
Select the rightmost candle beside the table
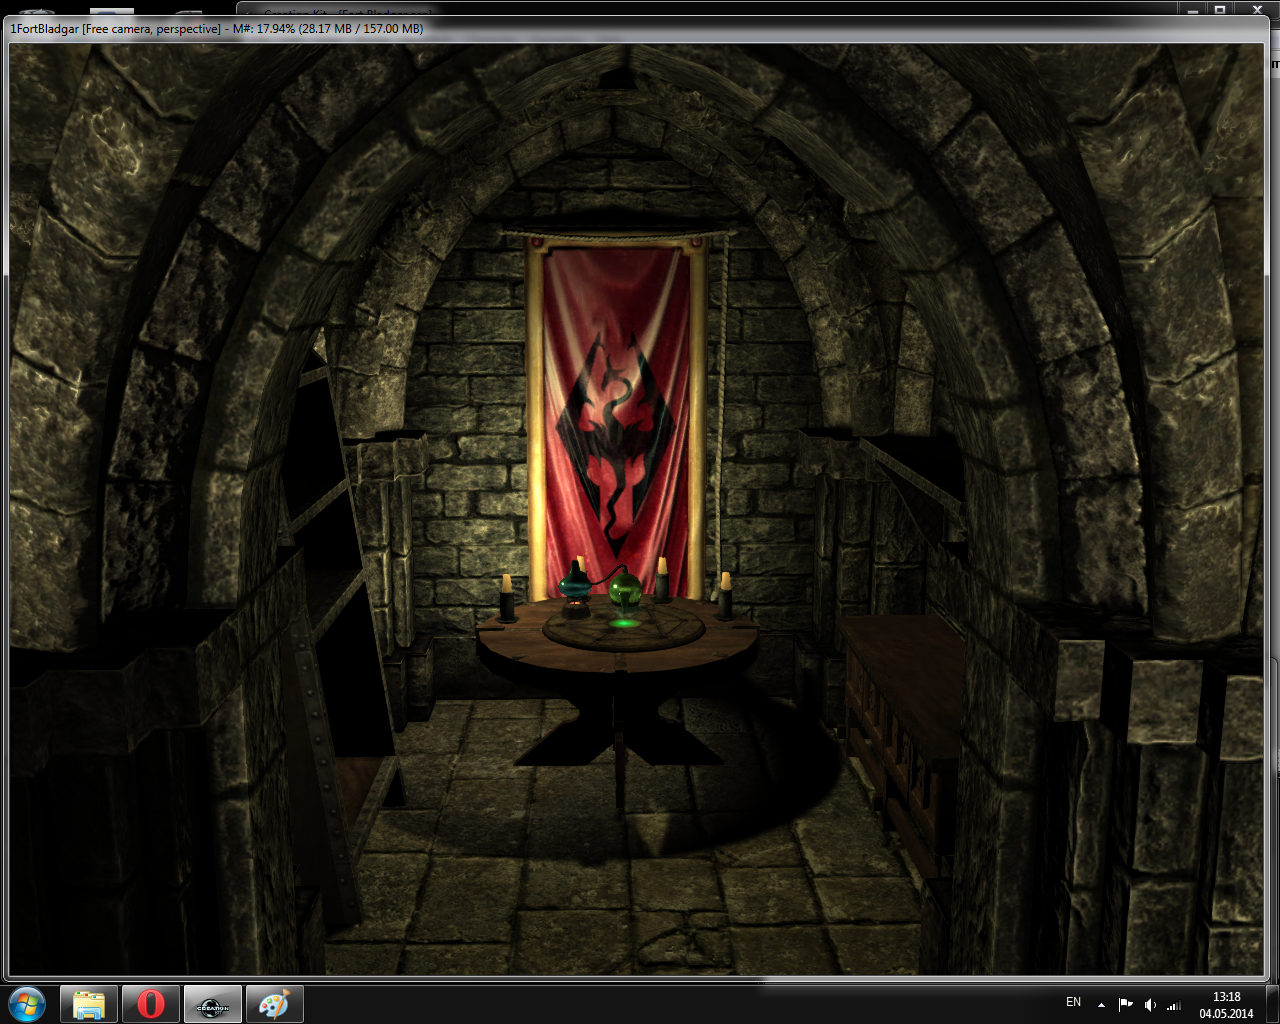coord(725,596)
